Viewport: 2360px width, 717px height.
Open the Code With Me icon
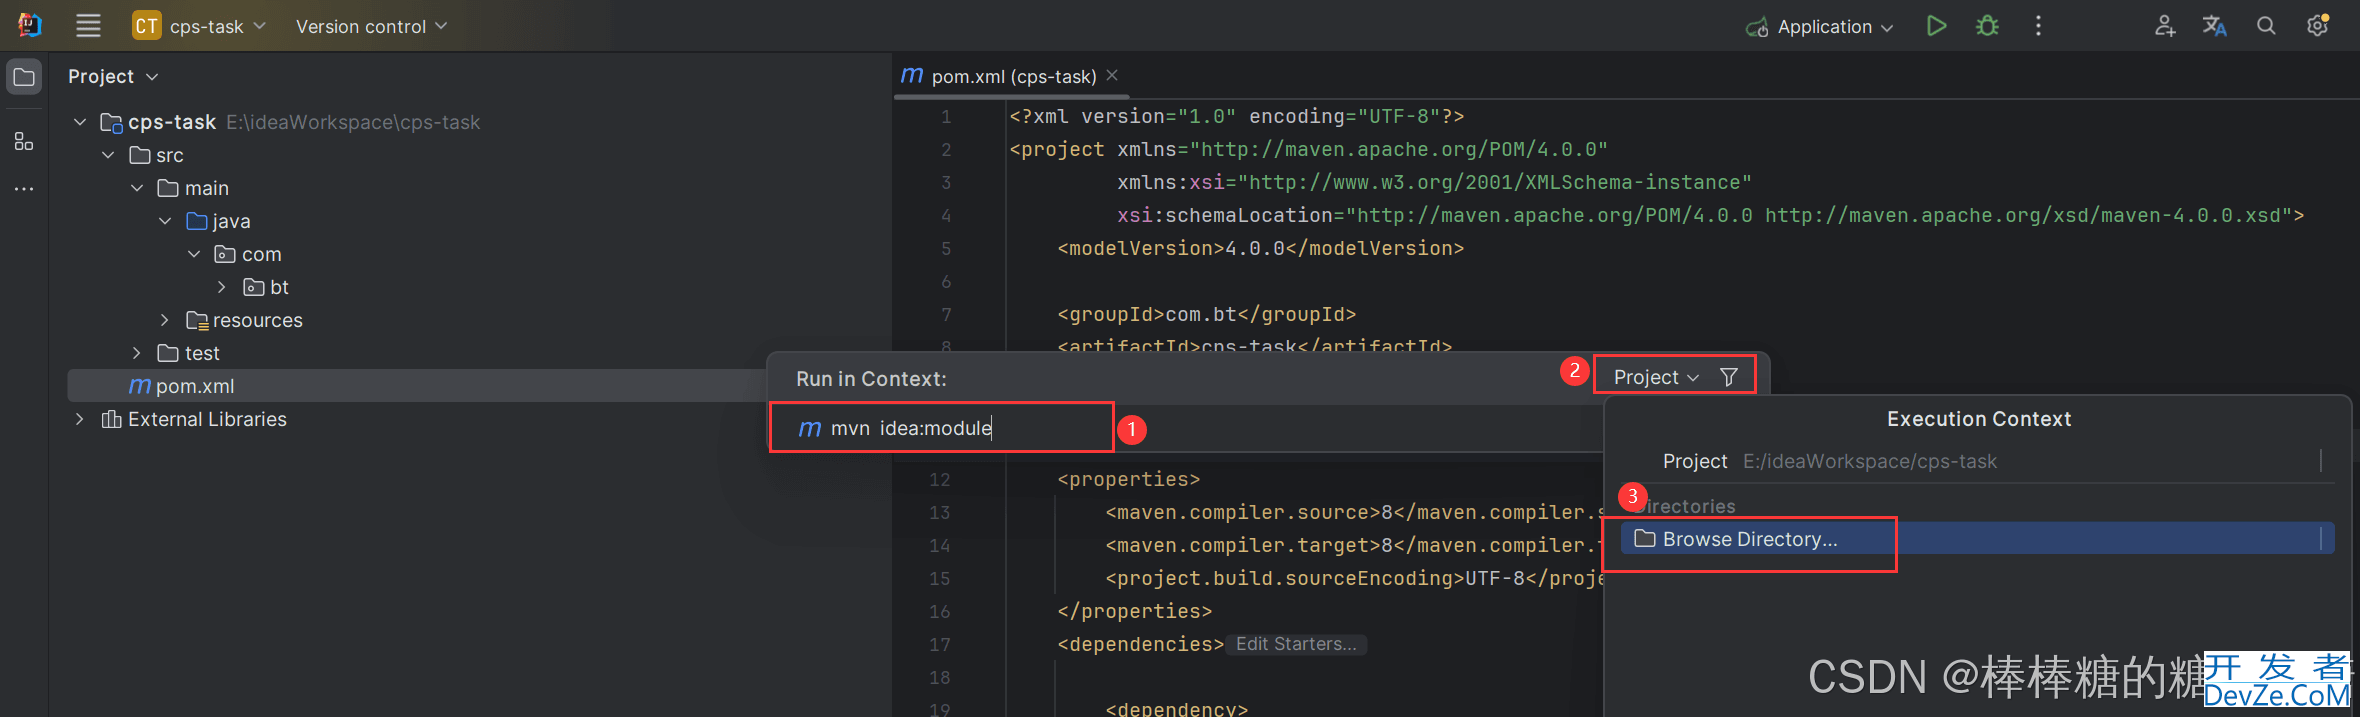pyautogui.click(x=2164, y=26)
